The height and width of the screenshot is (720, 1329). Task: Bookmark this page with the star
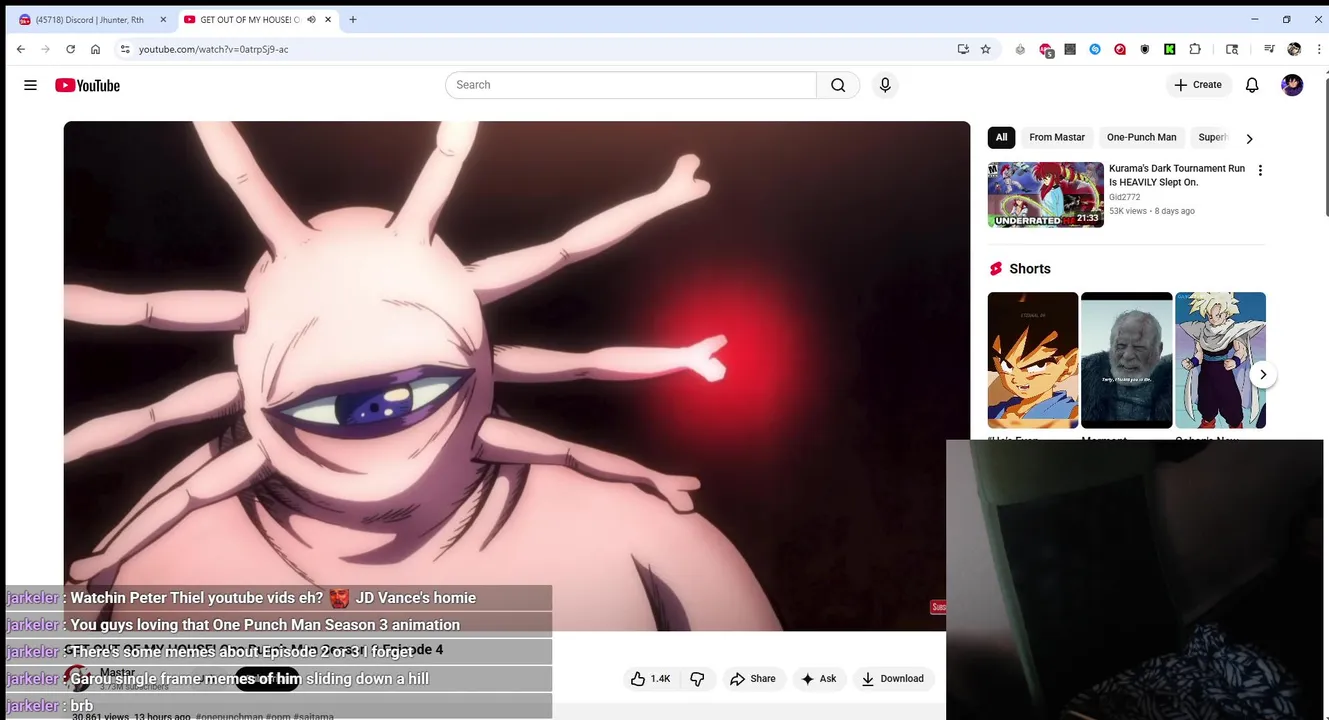[986, 49]
